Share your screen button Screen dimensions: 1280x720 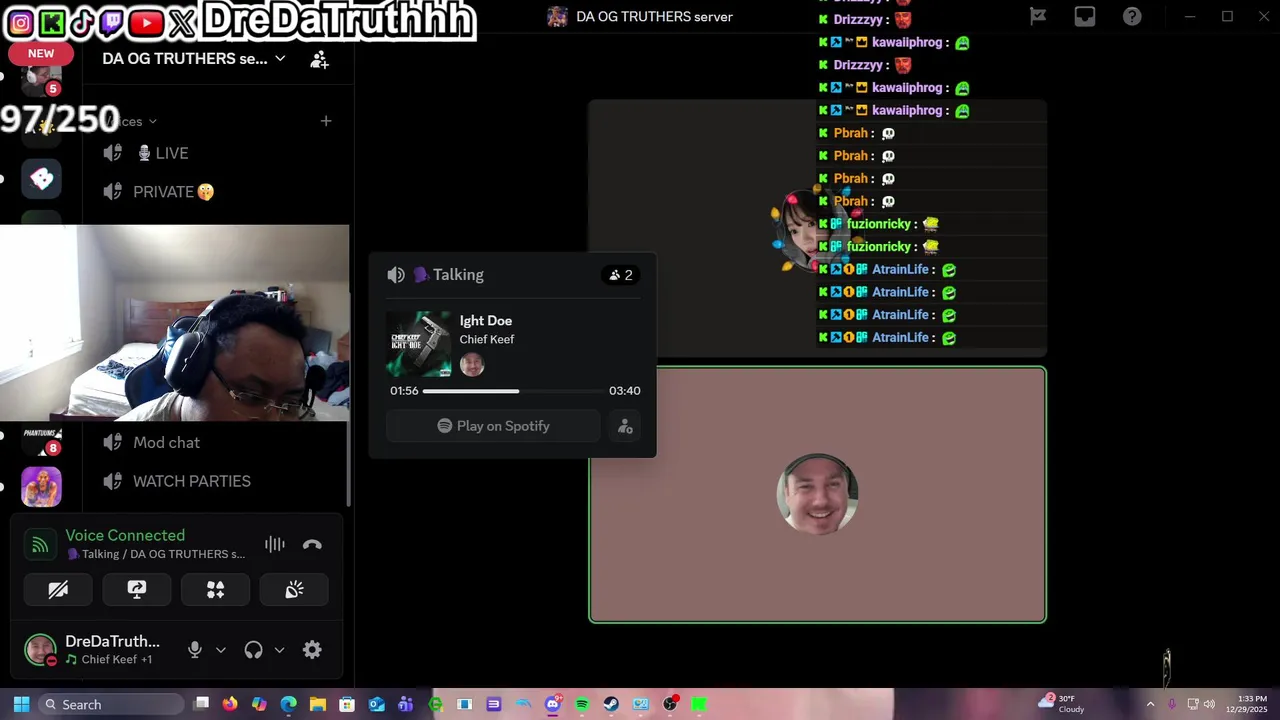click(x=137, y=590)
